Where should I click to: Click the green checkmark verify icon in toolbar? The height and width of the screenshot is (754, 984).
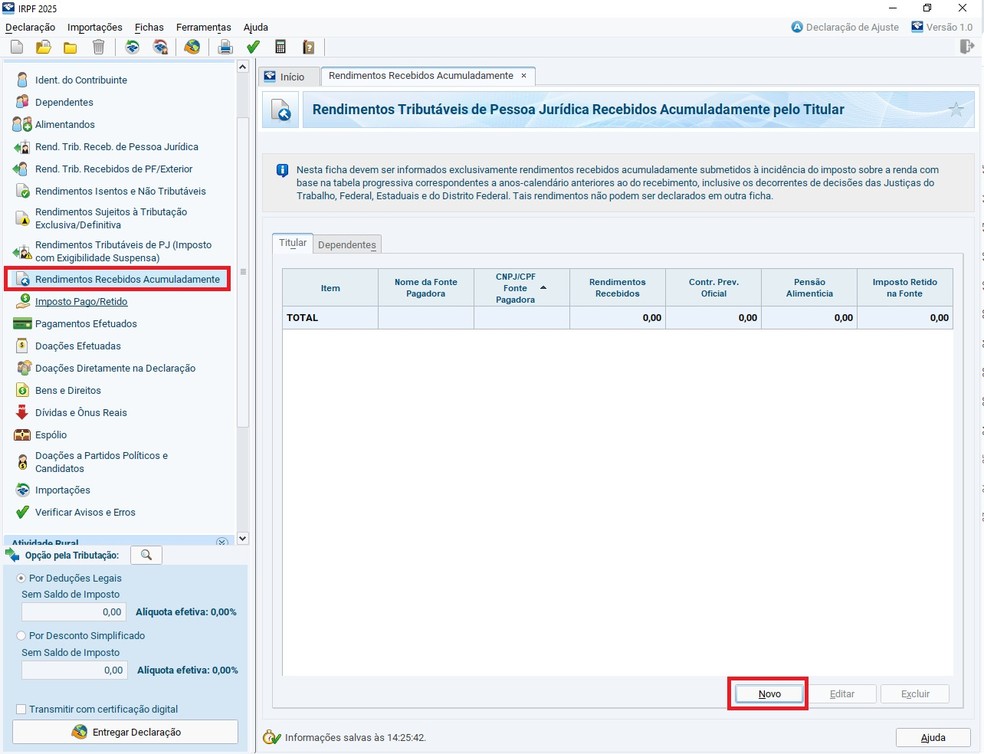tap(253, 47)
